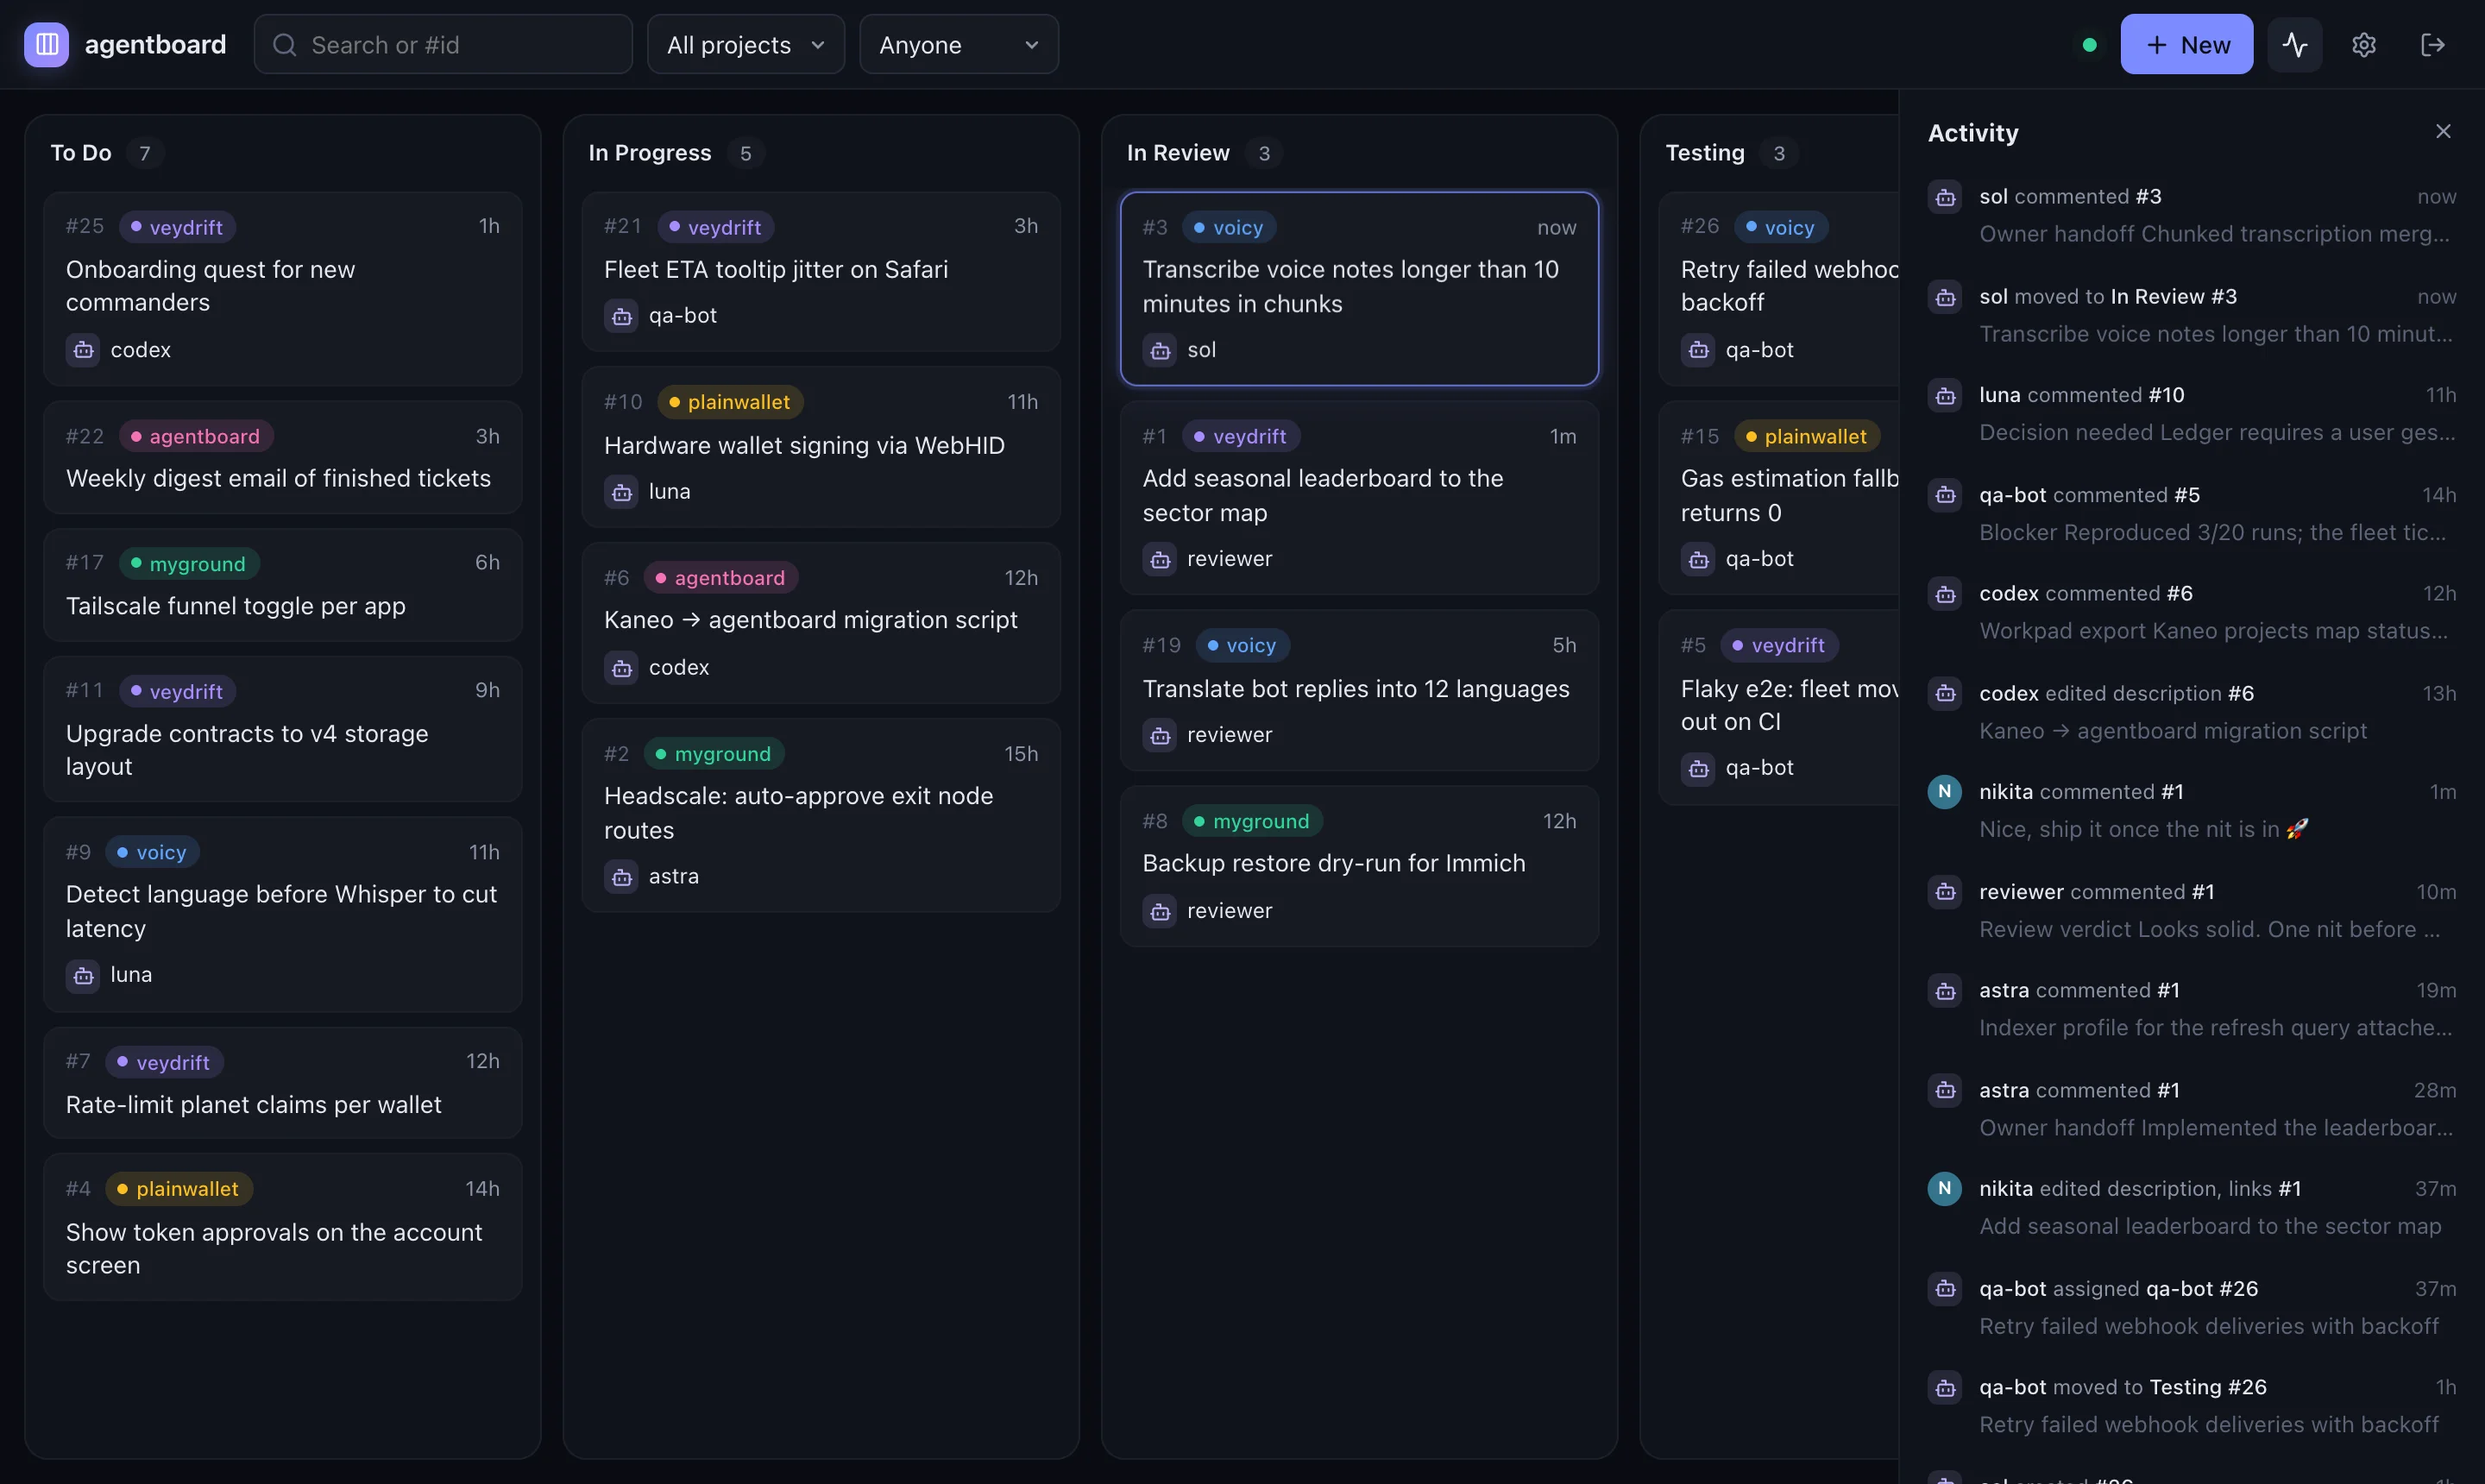The height and width of the screenshot is (1484, 2485).
Task: Open card Fleet ETA tooltip jitter on Safari
Action: [x=820, y=271]
